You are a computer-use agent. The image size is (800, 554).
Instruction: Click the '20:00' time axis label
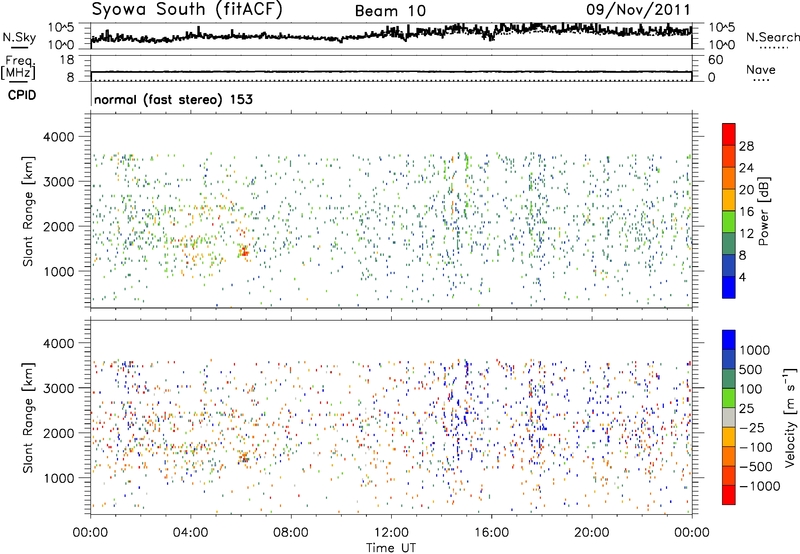pyautogui.click(x=591, y=533)
